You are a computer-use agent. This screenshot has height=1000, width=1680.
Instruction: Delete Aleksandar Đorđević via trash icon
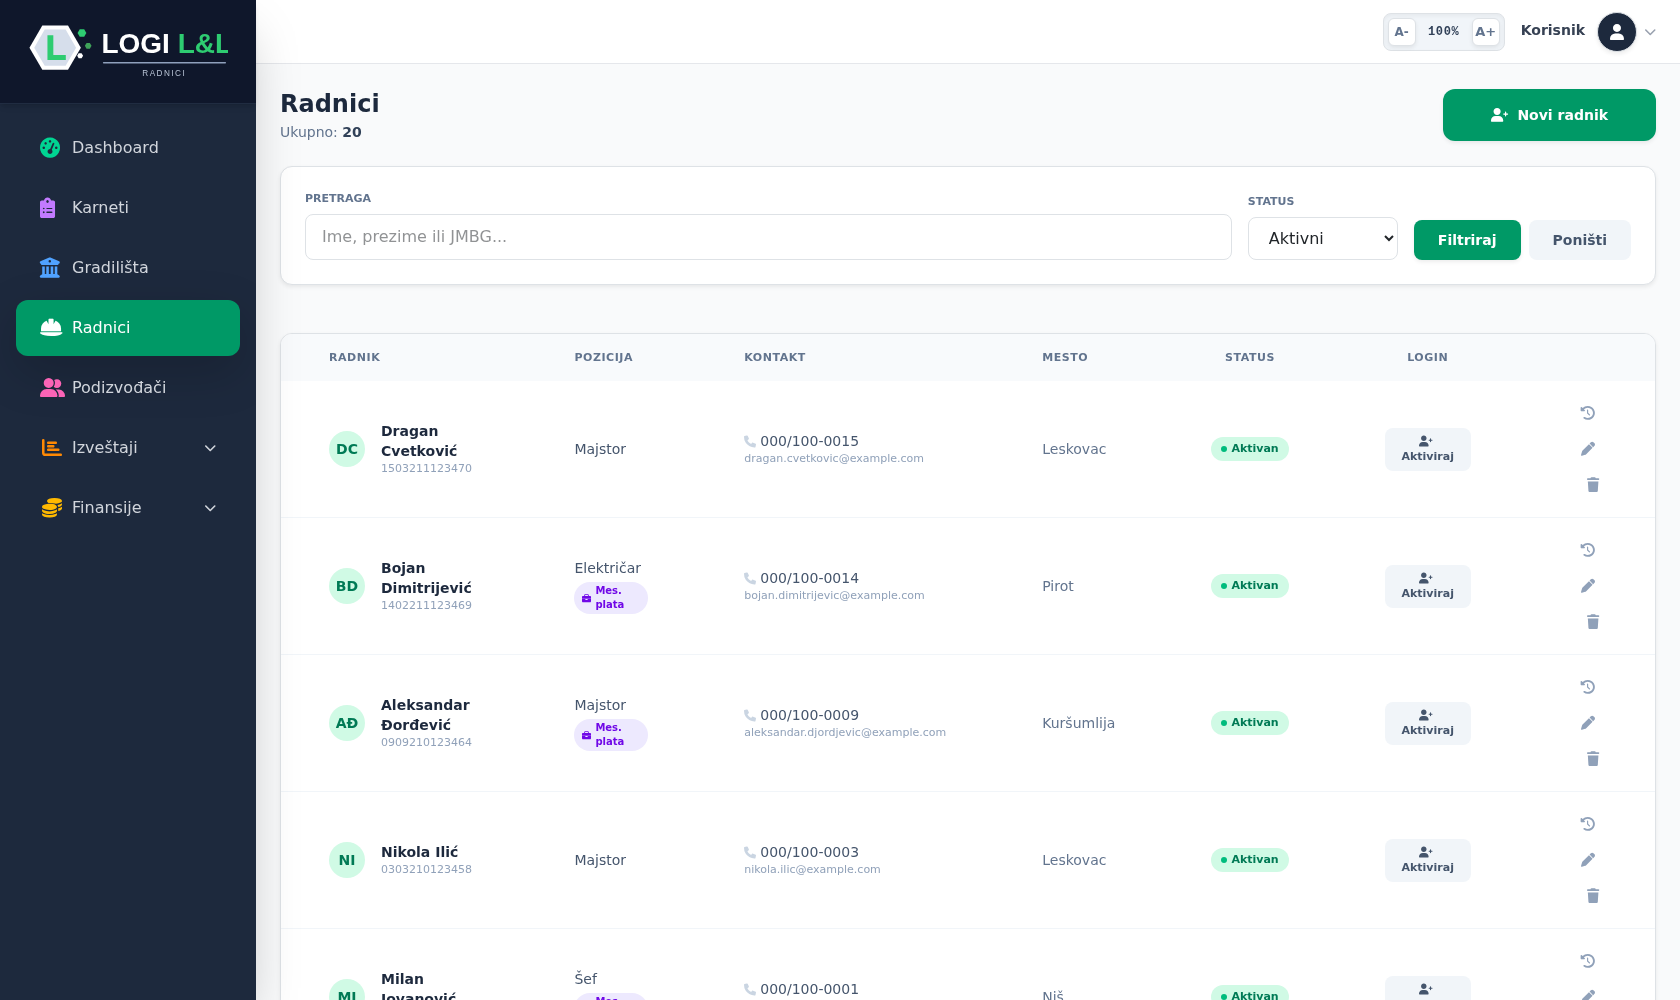tap(1592, 759)
